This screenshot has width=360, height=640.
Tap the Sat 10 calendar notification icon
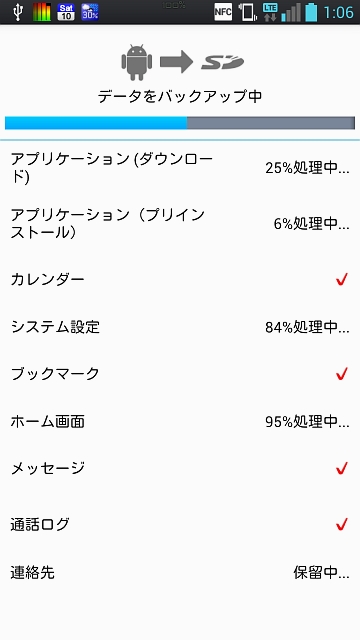pos(66,12)
